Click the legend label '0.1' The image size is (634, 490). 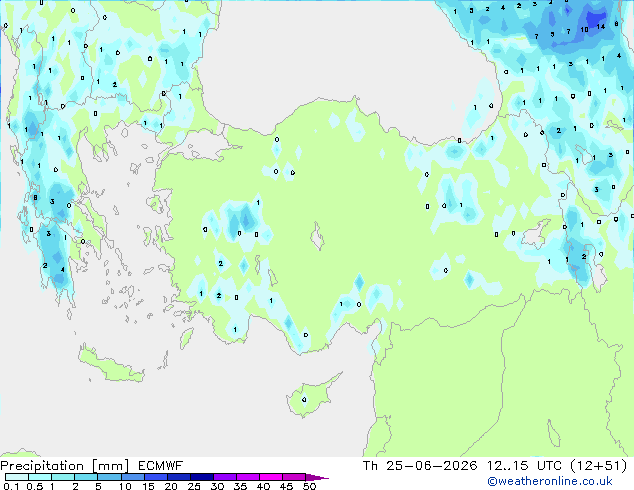pyautogui.click(x=11, y=486)
